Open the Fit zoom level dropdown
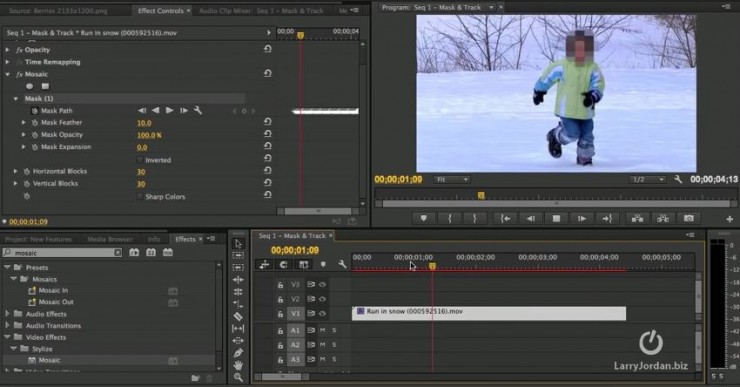Image resolution: width=740 pixels, height=387 pixels. pyautogui.click(x=452, y=180)
